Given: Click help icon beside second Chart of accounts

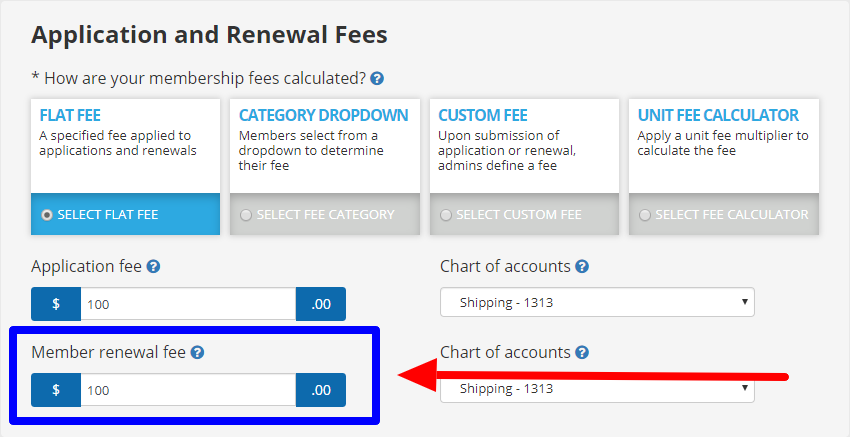Looking at the screenshot, I should tap(582, 352).
